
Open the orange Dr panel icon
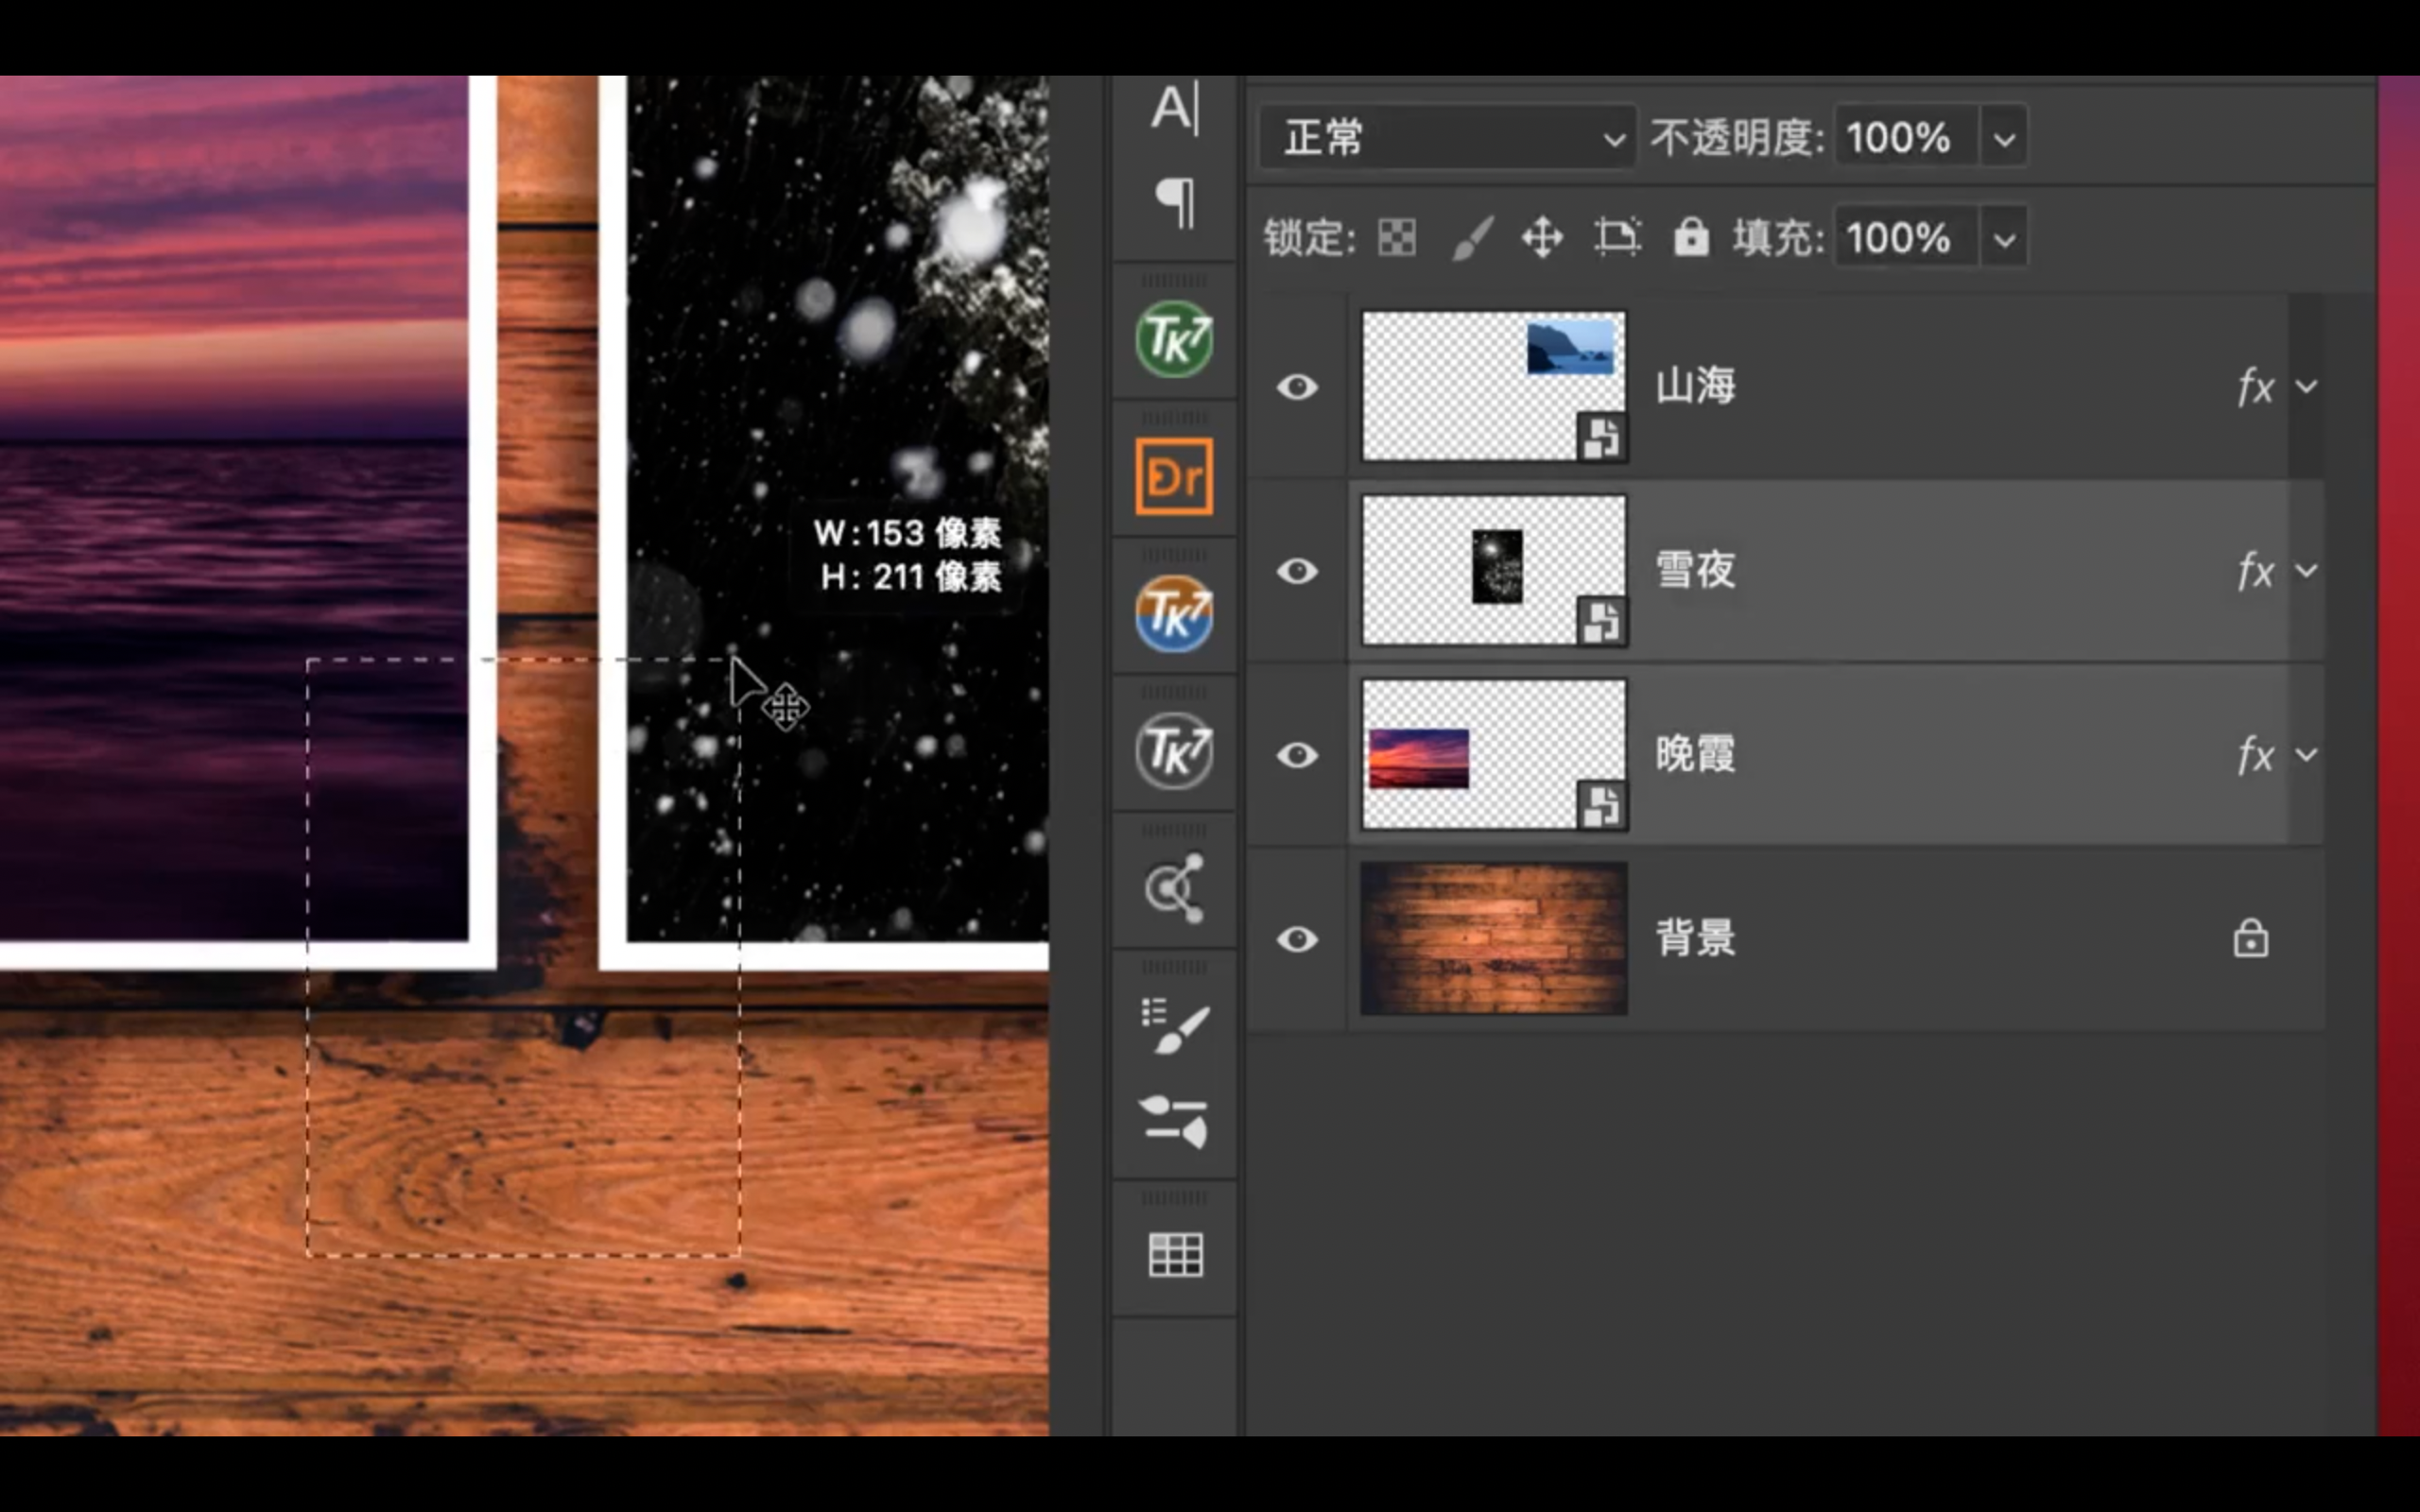(x=1174, y=477)
